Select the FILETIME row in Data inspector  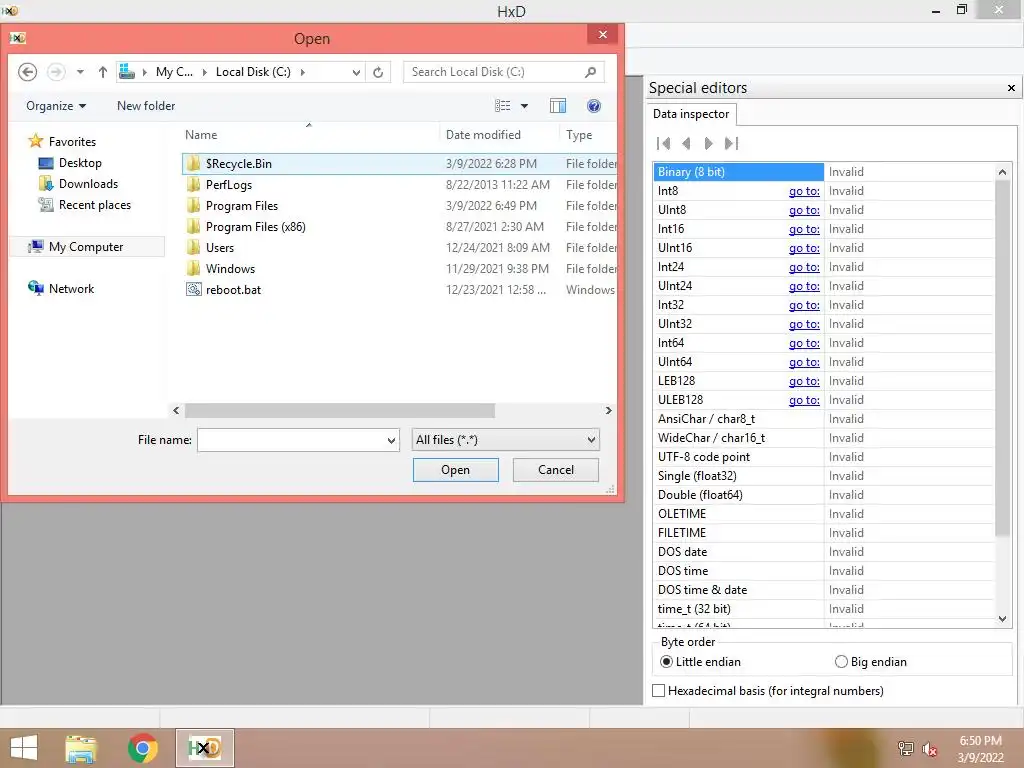pos(823,533)
